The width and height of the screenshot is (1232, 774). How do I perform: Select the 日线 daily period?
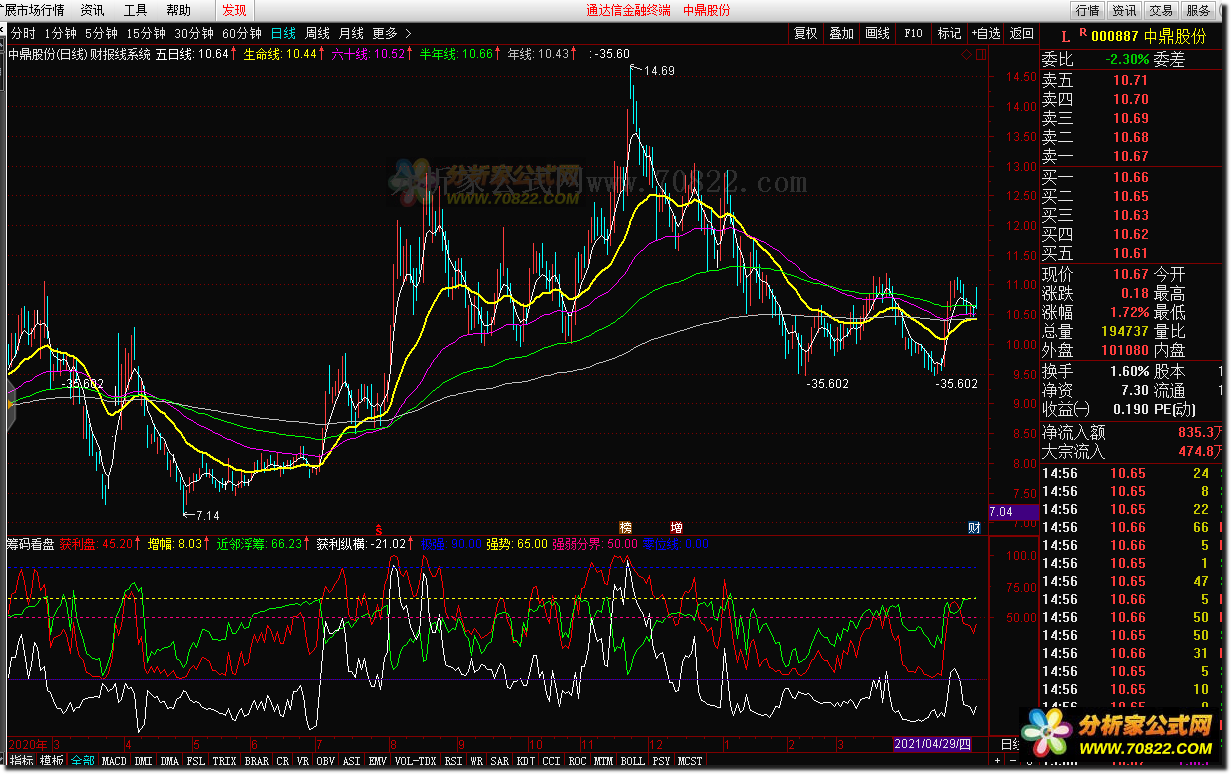[x=283, y=33]
